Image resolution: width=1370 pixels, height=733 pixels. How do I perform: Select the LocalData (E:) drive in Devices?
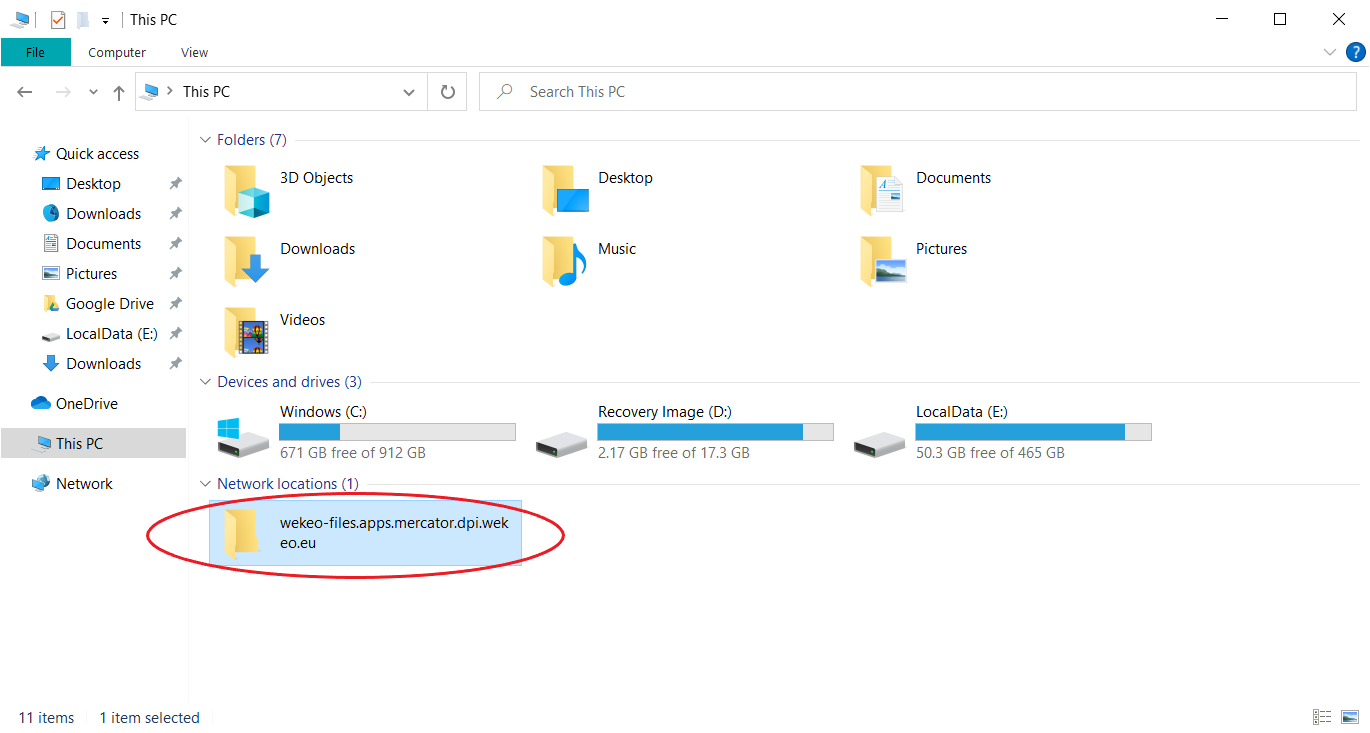[1001, 432]
